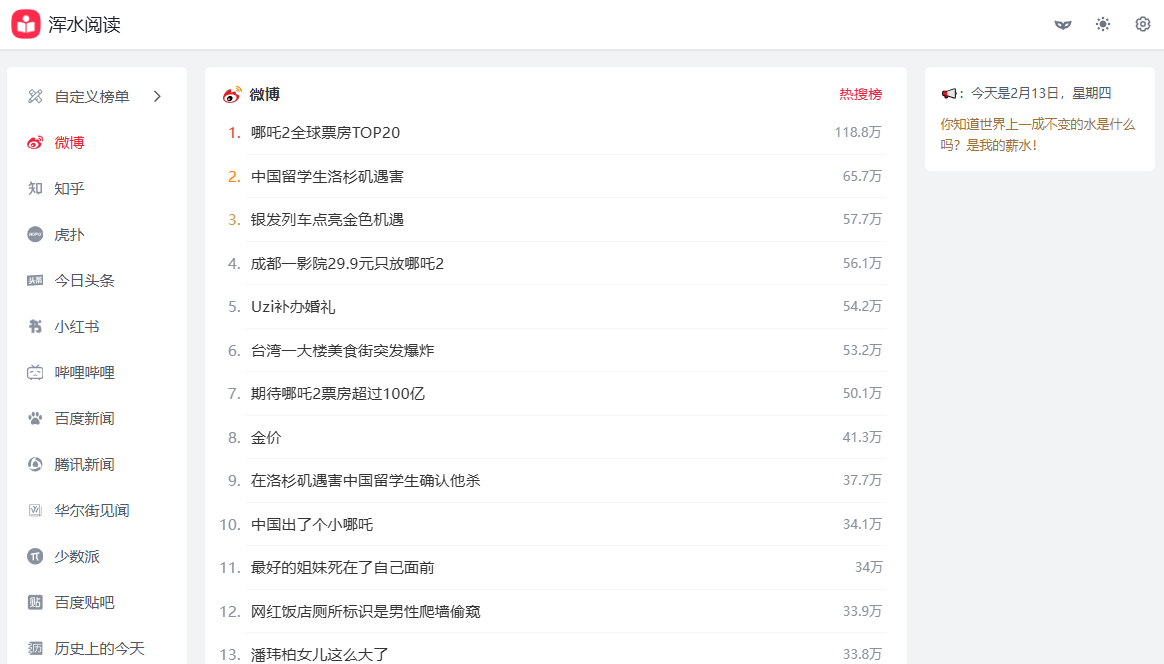Click the 少数派 pi icon
Image resolution: width=1164 pixels, height=664 pixels.
[x=35, y=556]
